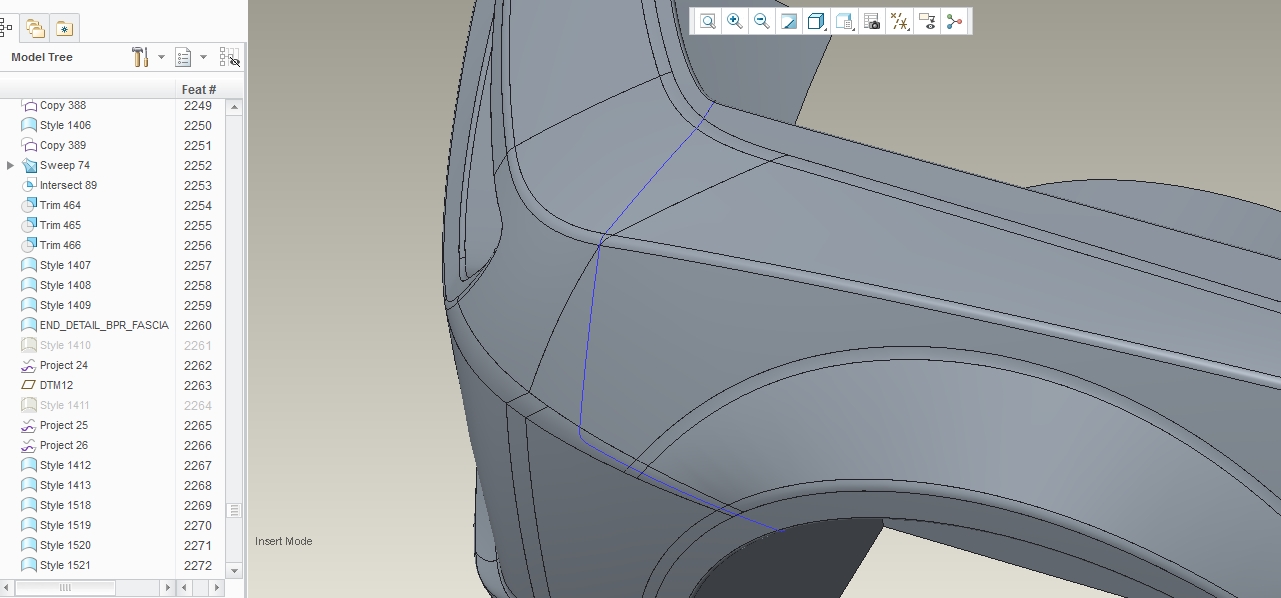This screenshot has height=598, width=1281.
Task: Click the Intersect 89 feature icon
Action: point(29,185)
